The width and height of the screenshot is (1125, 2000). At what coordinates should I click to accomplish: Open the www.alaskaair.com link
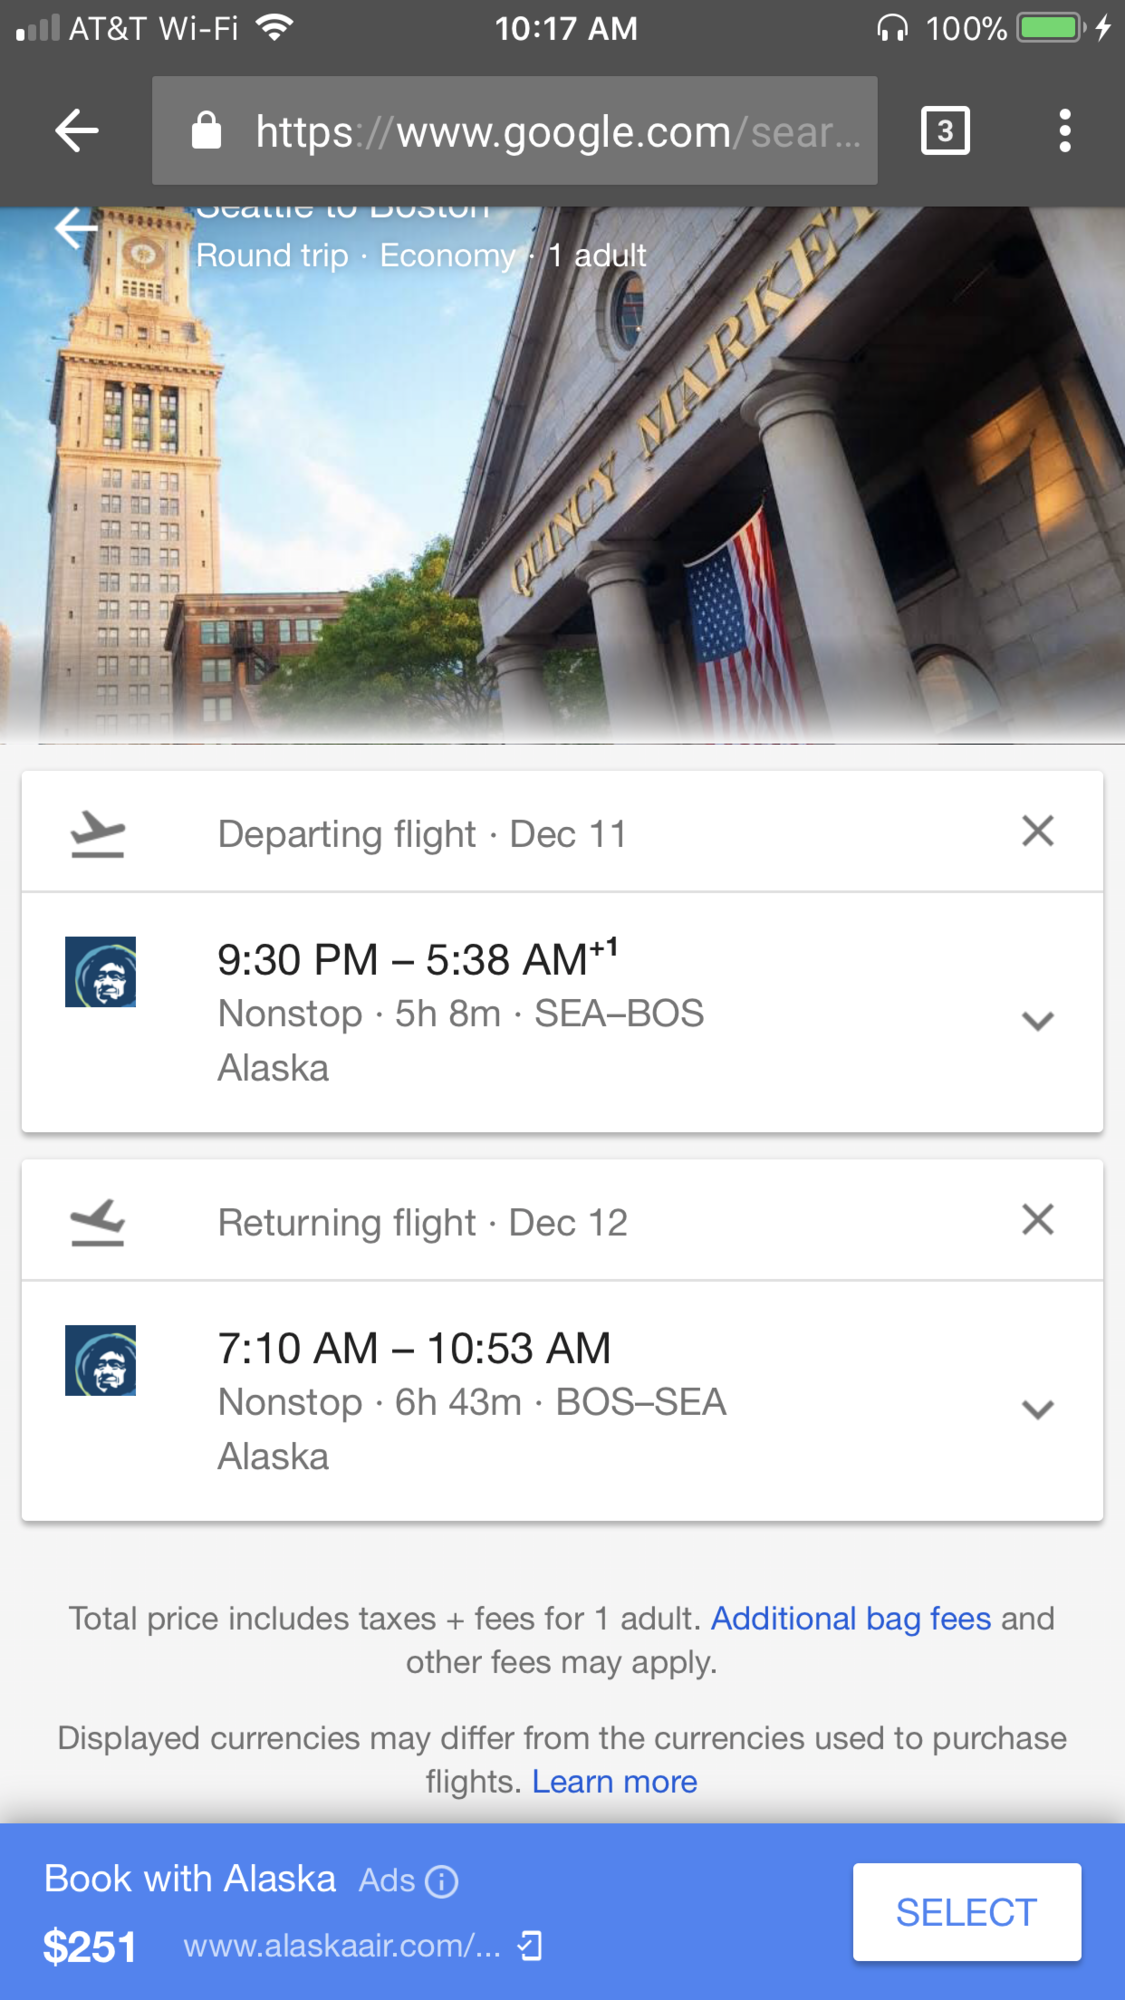point(342,1946)
